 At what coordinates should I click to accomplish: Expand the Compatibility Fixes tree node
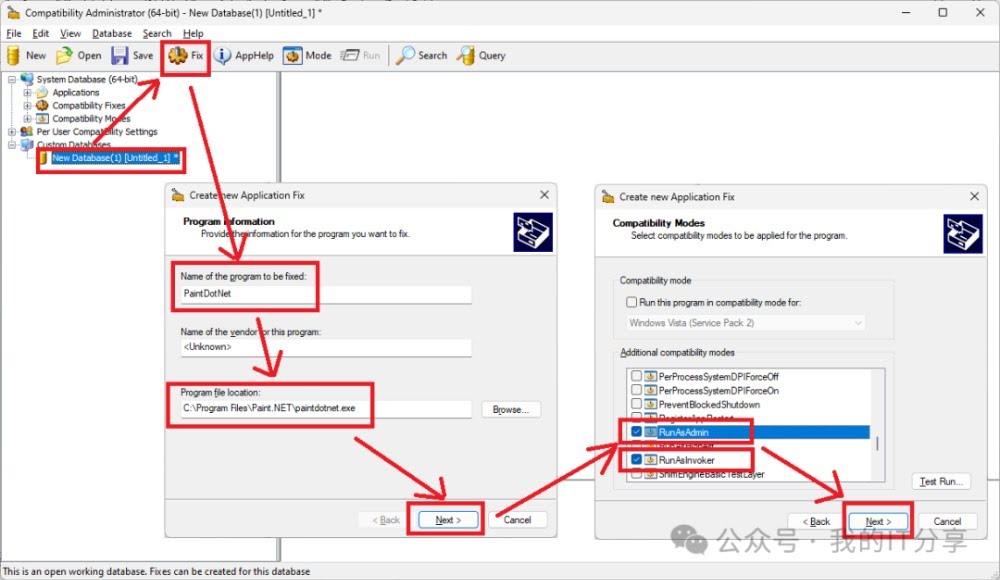(x=28, y=106)
